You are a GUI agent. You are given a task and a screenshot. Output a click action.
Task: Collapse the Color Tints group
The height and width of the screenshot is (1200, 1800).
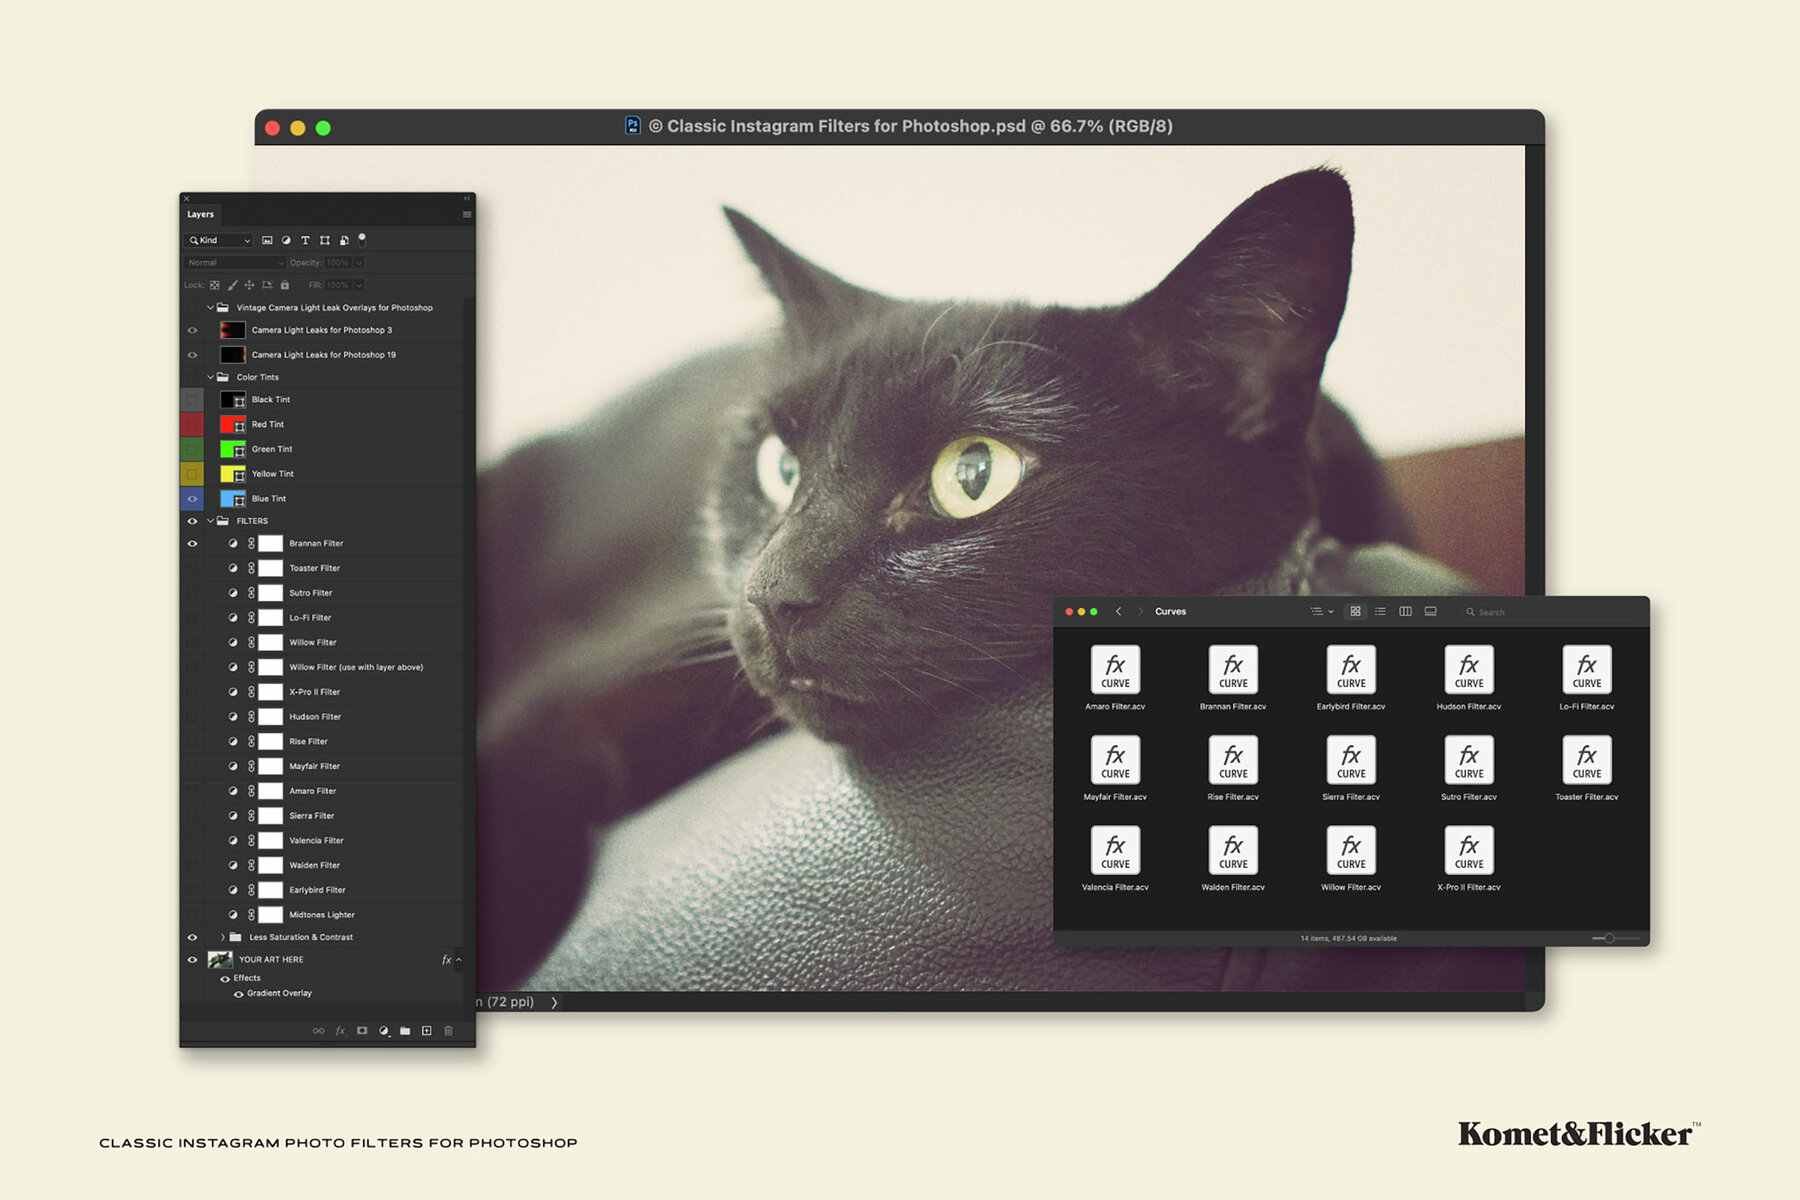click(209, 377)
